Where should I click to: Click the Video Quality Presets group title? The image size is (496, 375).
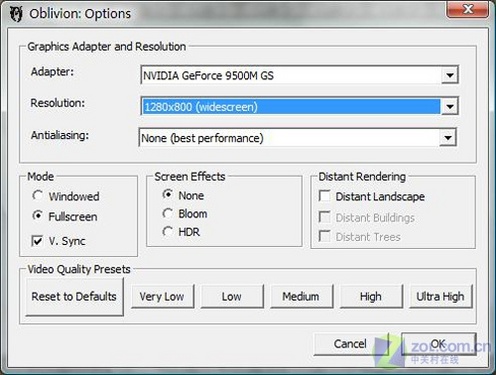pyautogui.click(x=79, y=269)
